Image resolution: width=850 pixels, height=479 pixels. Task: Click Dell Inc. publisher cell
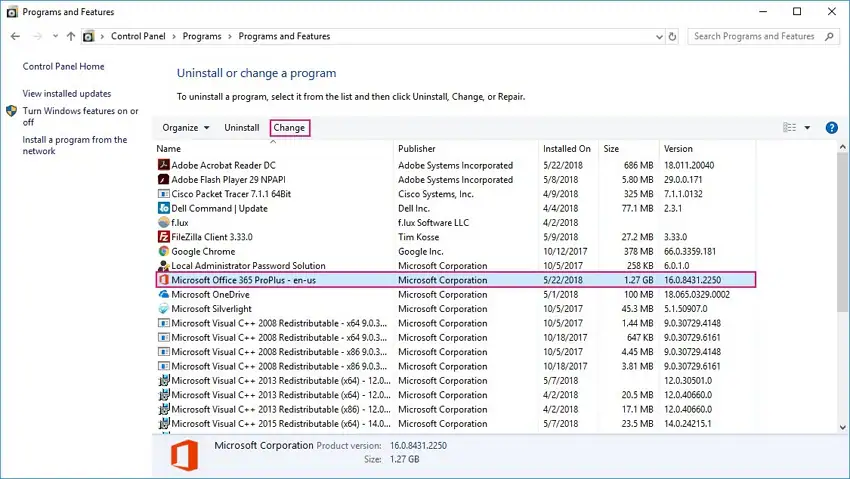tap(414, 208)
